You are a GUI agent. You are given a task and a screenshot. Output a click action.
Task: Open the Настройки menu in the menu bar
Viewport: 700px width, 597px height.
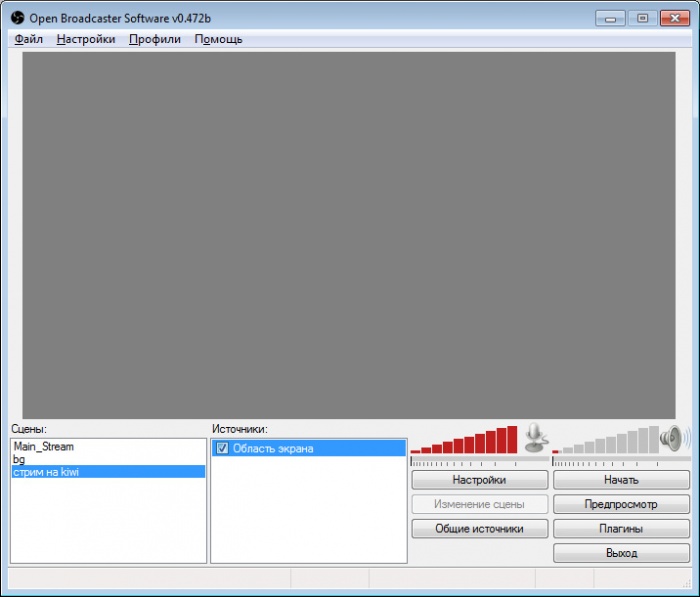coord(86,39)
